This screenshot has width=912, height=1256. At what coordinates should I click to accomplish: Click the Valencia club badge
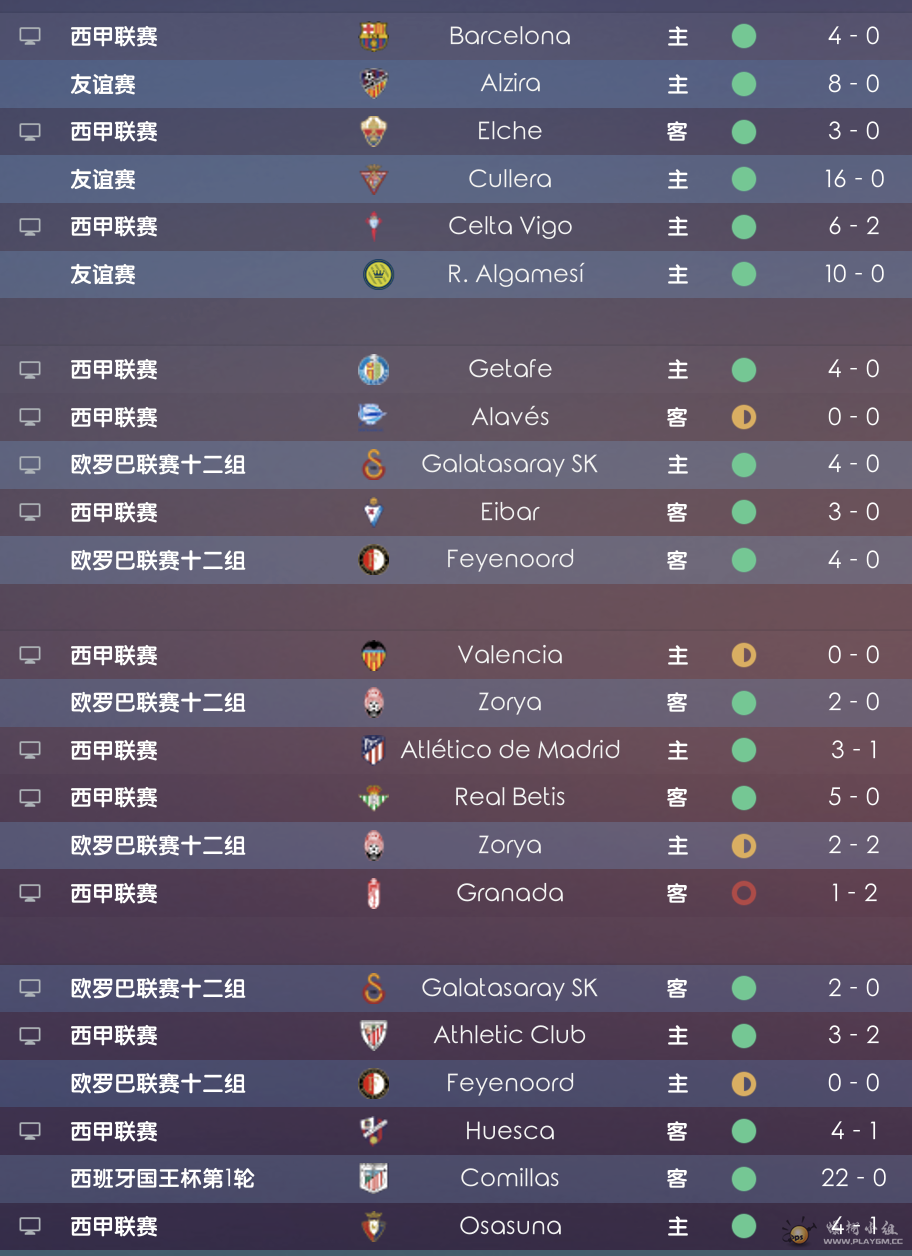[x=374, y=656]
